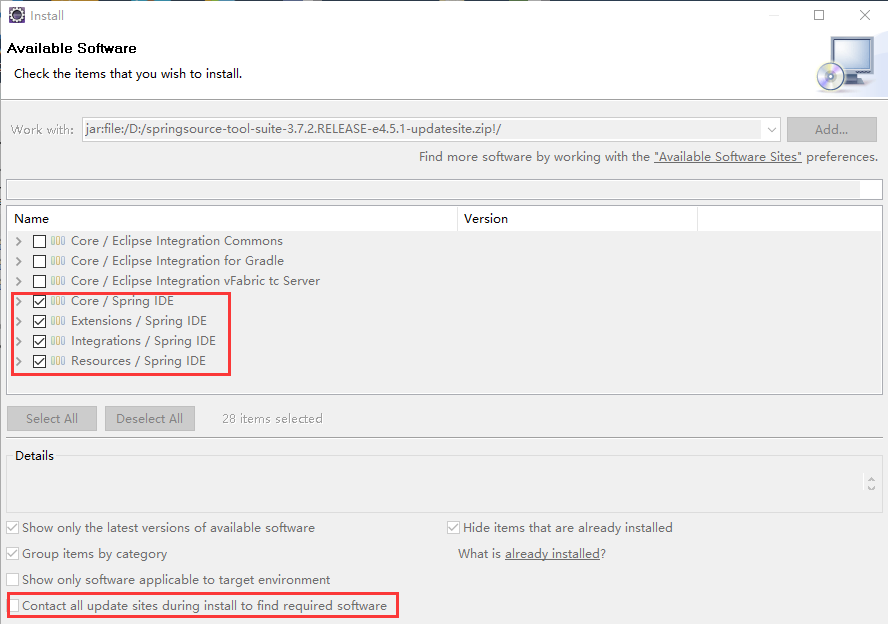Maximize the Install dialog window
The image size is (888, 624).
[819, 15]
